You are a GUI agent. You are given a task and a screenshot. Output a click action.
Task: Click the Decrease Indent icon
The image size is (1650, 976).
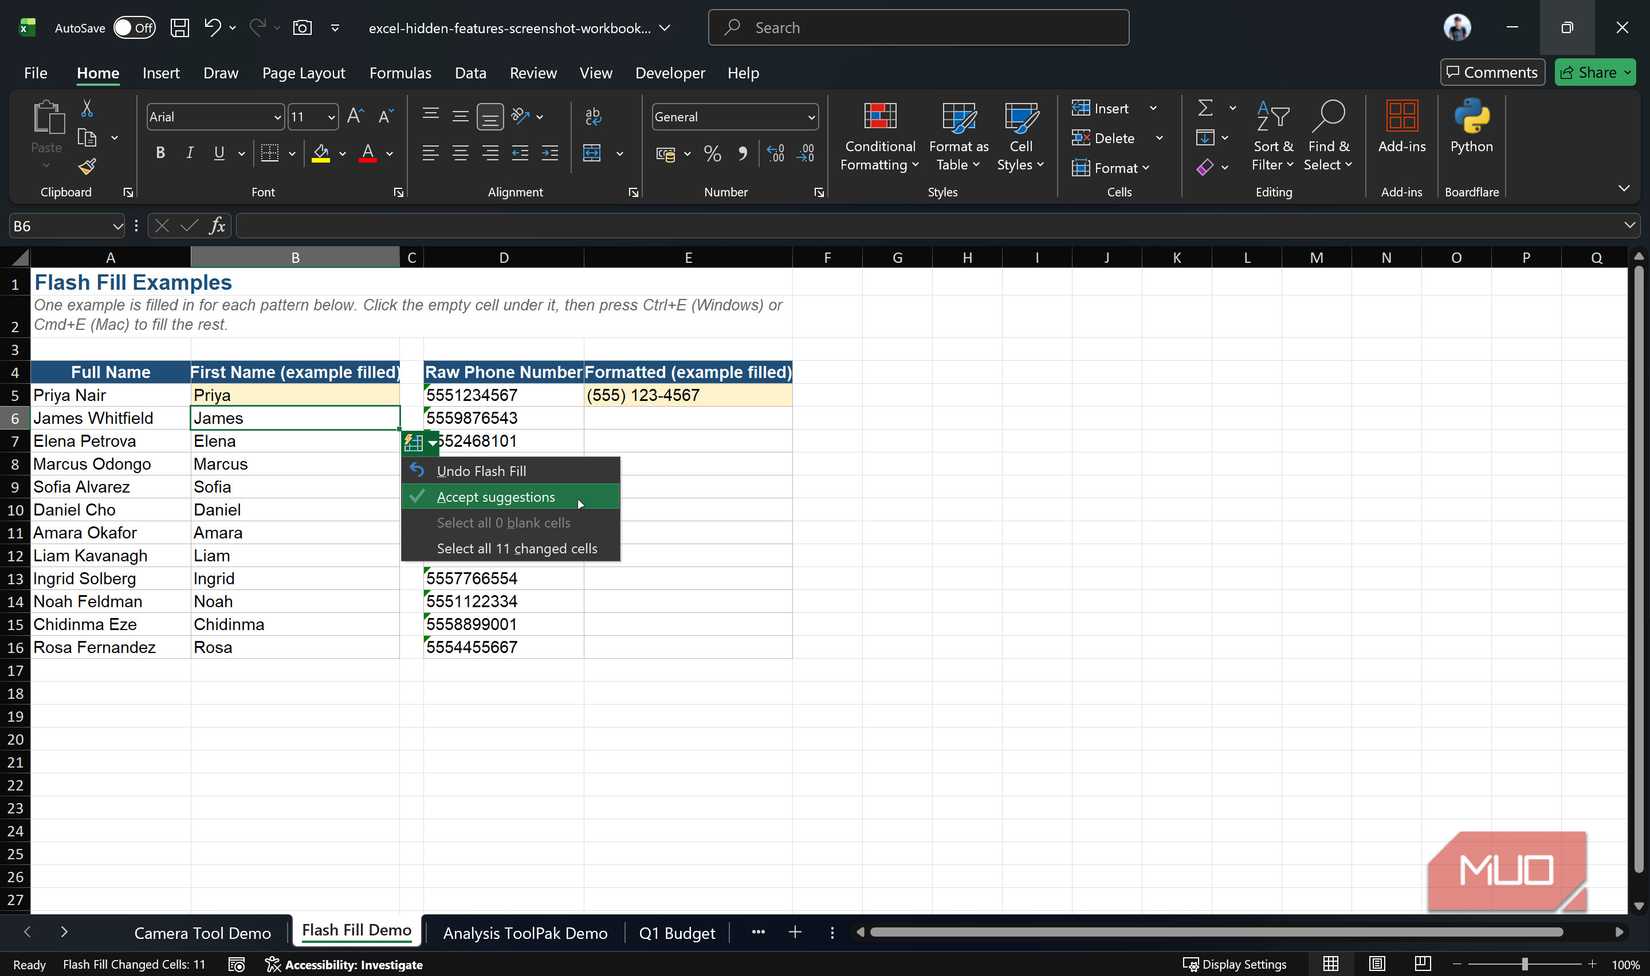pos(520,153)
